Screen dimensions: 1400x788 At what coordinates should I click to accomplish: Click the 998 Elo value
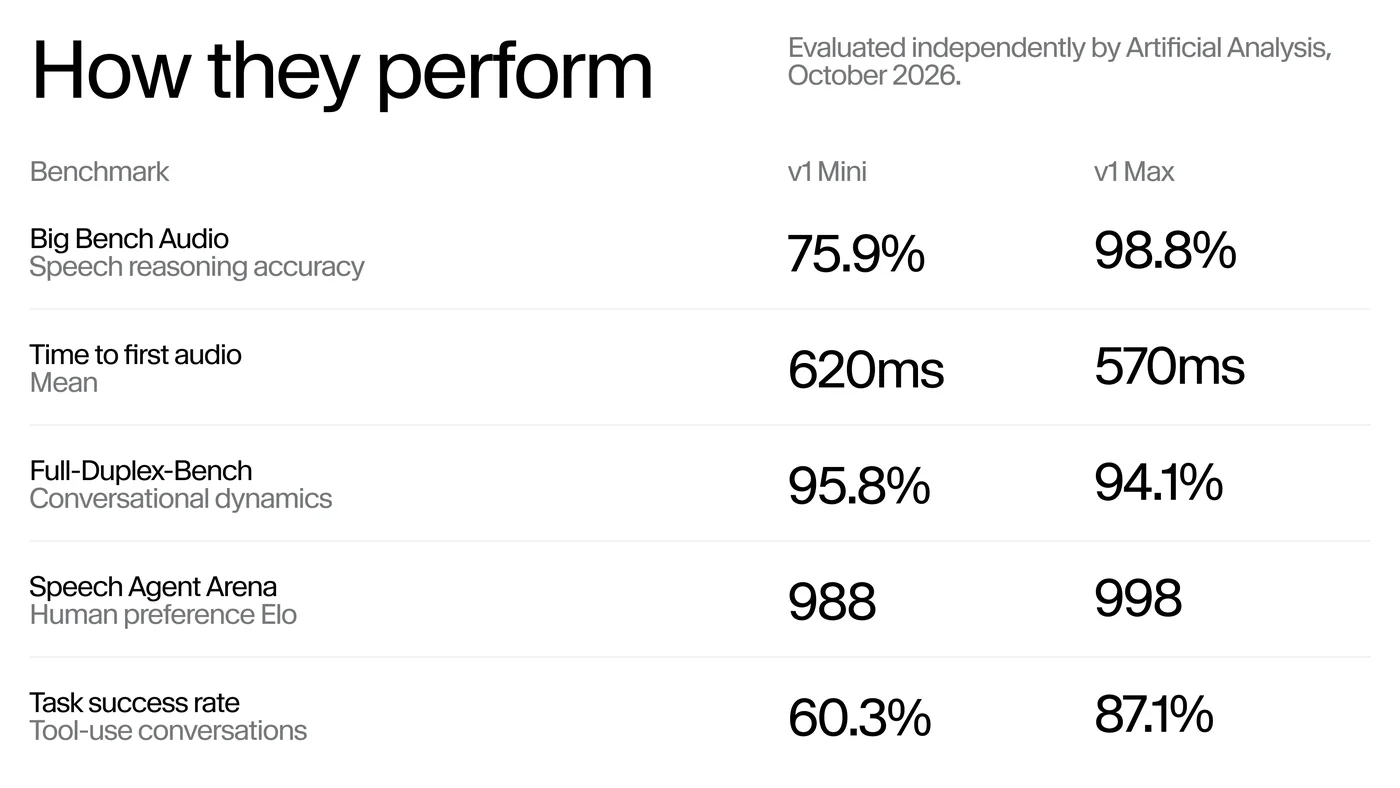click(x=1138, y=598)
